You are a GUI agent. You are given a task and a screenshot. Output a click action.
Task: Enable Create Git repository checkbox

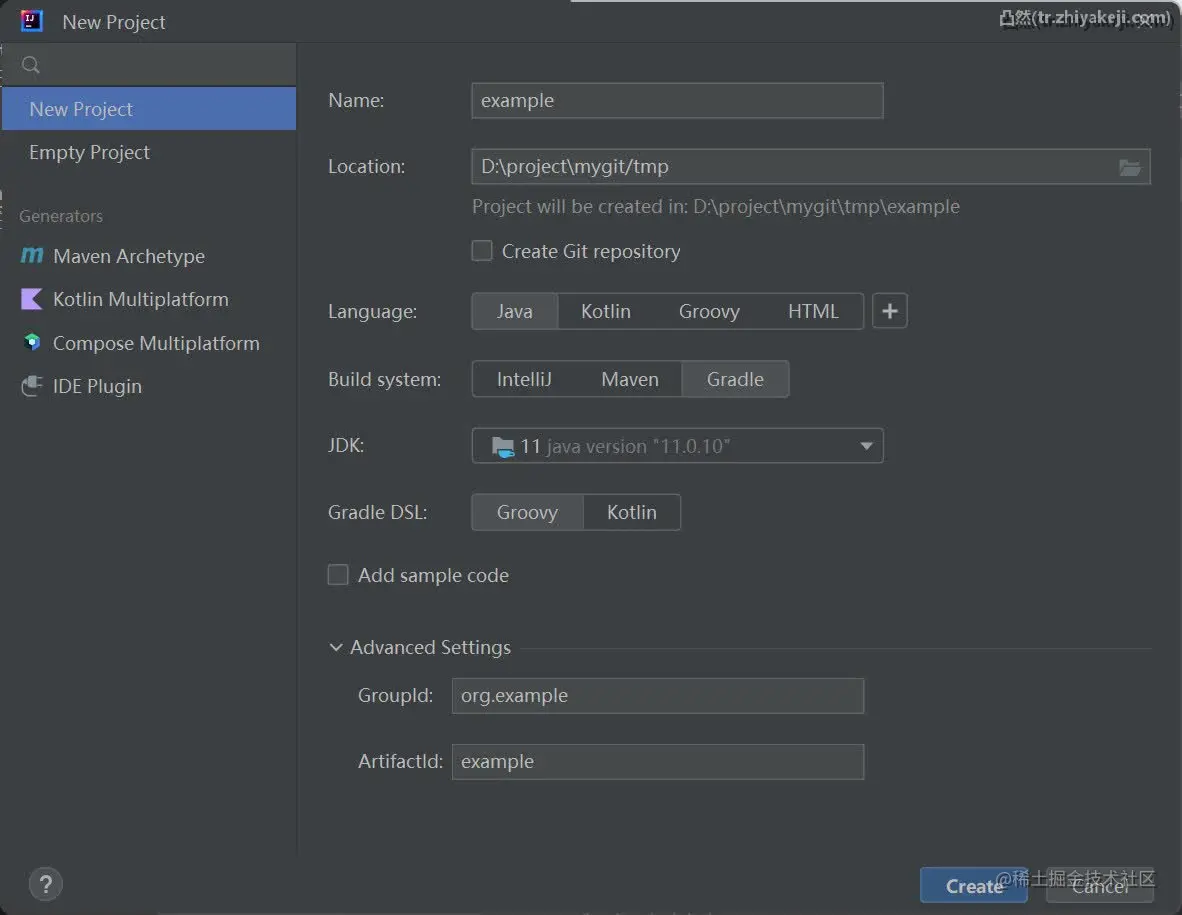point(482,251)
